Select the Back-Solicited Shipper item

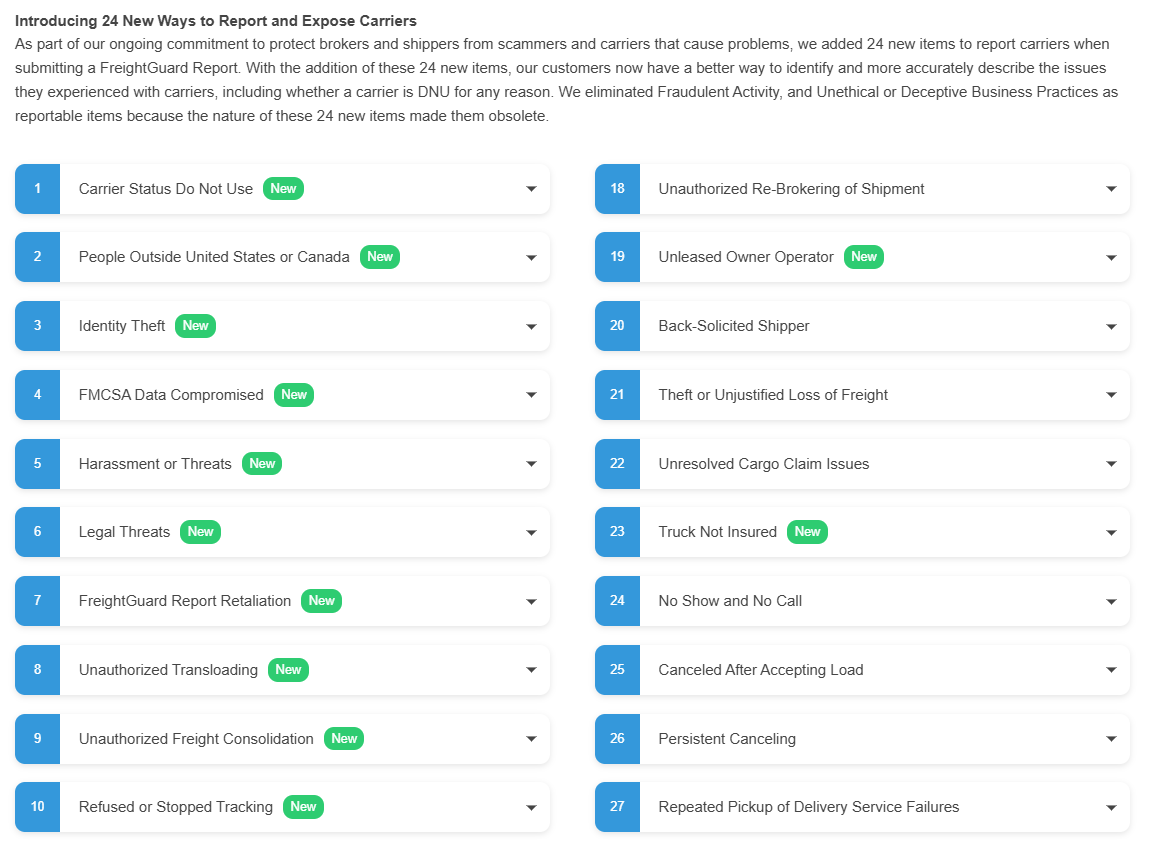pyautogui.click(x=733, y=326)
